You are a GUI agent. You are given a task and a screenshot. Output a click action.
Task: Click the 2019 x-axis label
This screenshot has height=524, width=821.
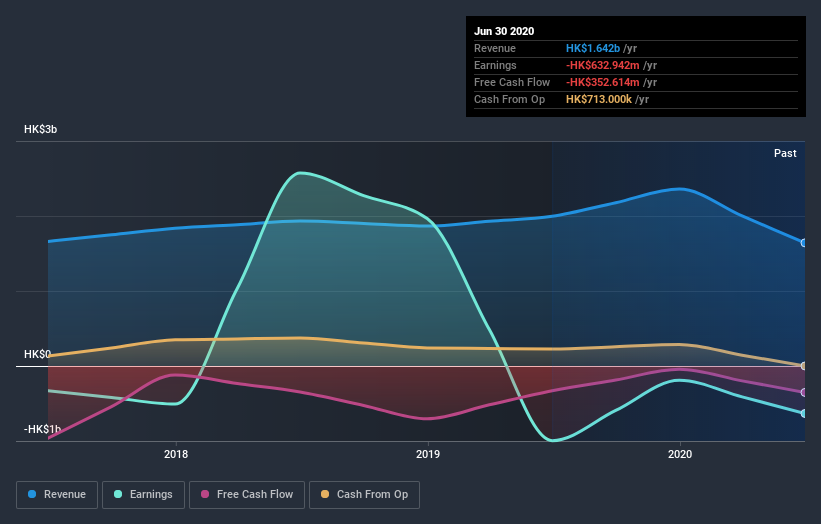point(428,454)
